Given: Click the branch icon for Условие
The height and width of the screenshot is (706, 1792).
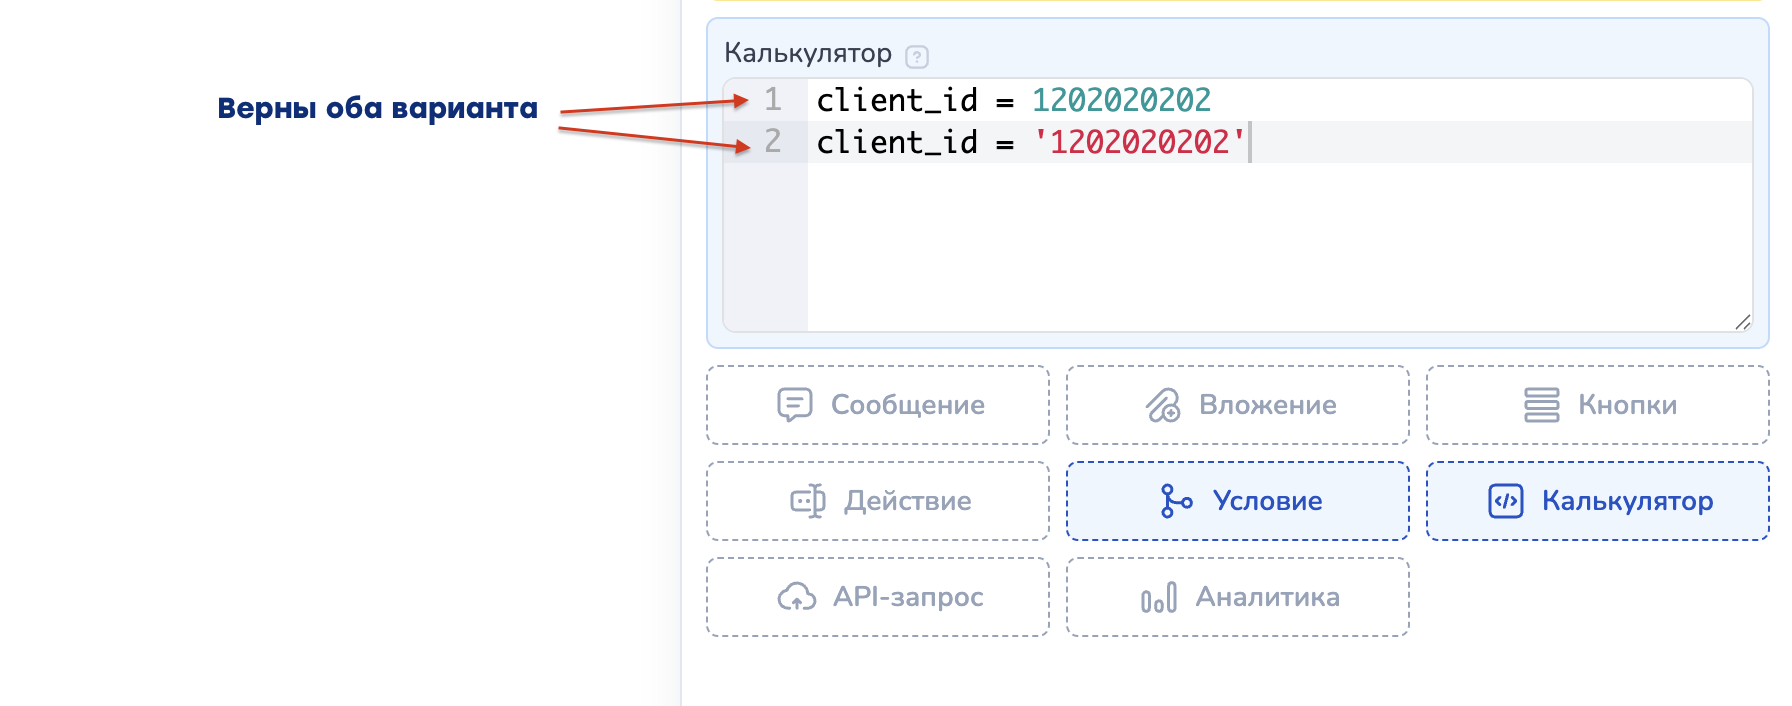Looking at the screenshot, I should click(x=1175, y=501).
